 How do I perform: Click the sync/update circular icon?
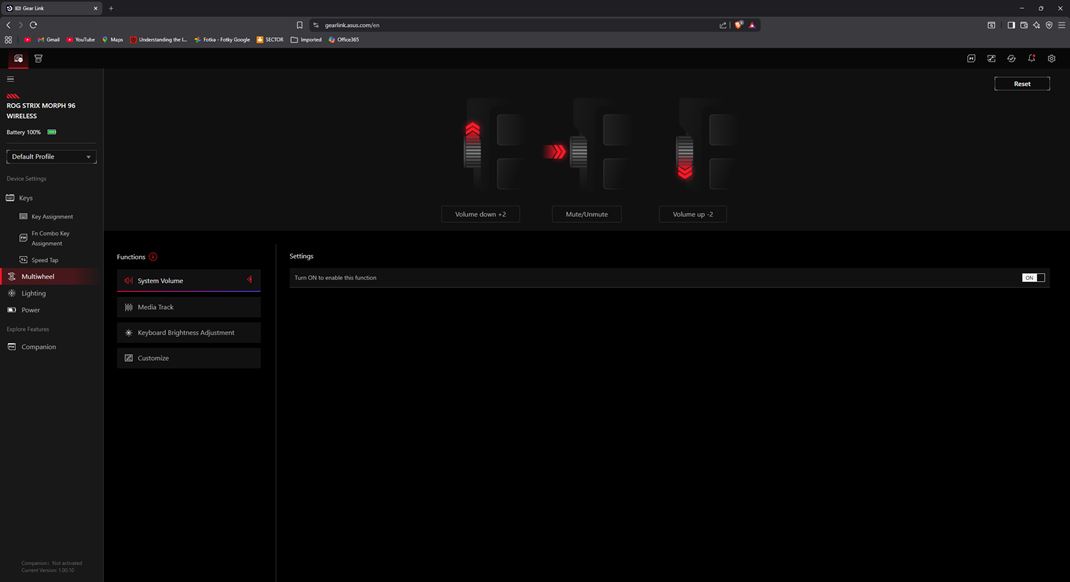[1011, 59]
